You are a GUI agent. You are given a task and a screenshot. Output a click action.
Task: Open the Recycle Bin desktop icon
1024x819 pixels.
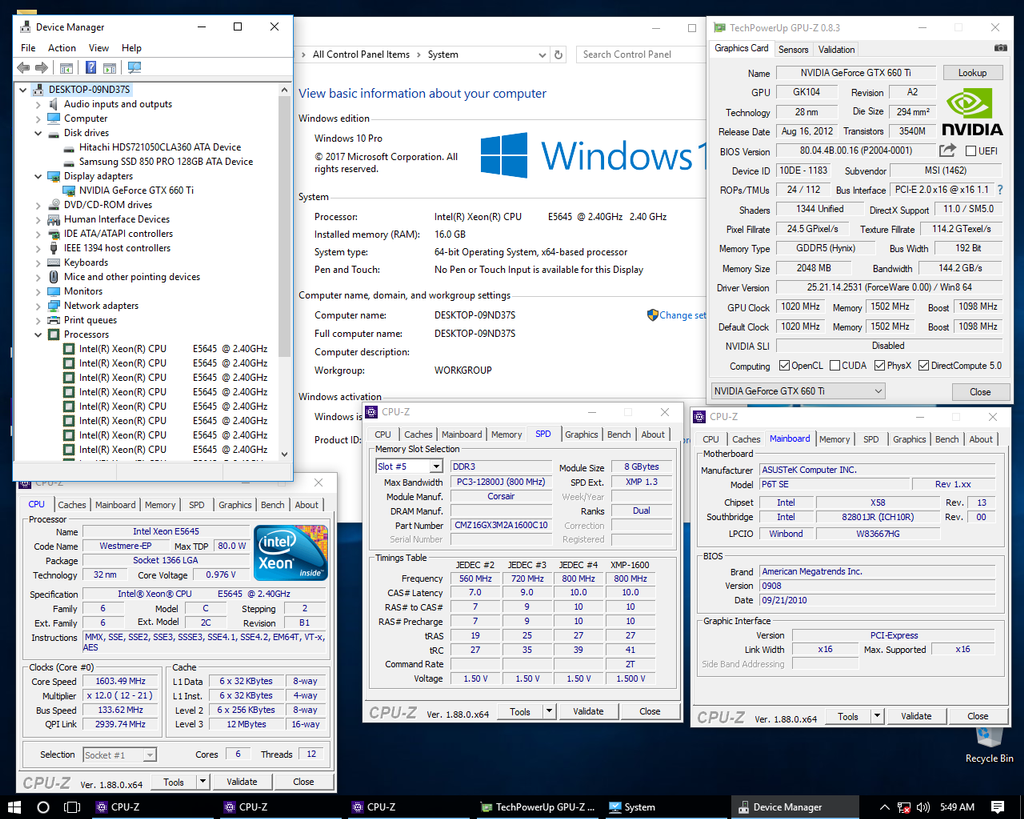click(x=989, y=742)
